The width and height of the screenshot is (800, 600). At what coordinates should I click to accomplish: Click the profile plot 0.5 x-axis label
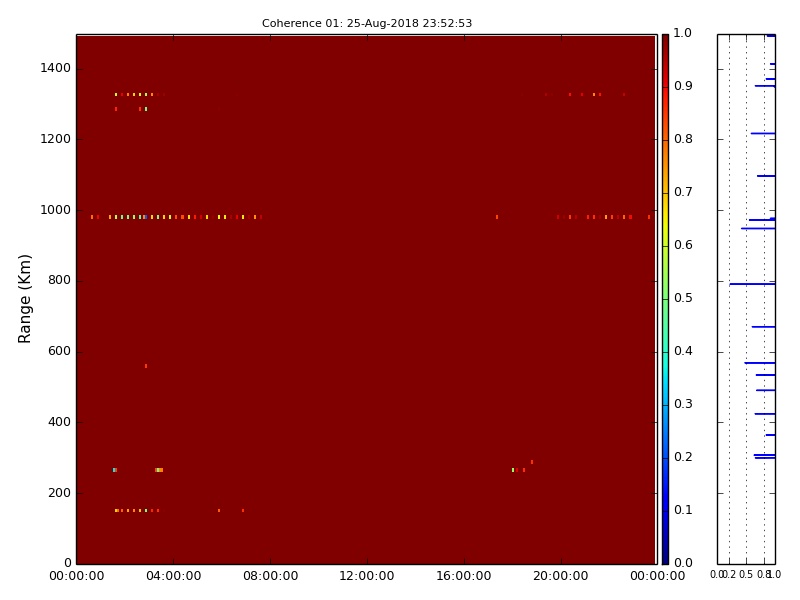click(x=746, y=575)
